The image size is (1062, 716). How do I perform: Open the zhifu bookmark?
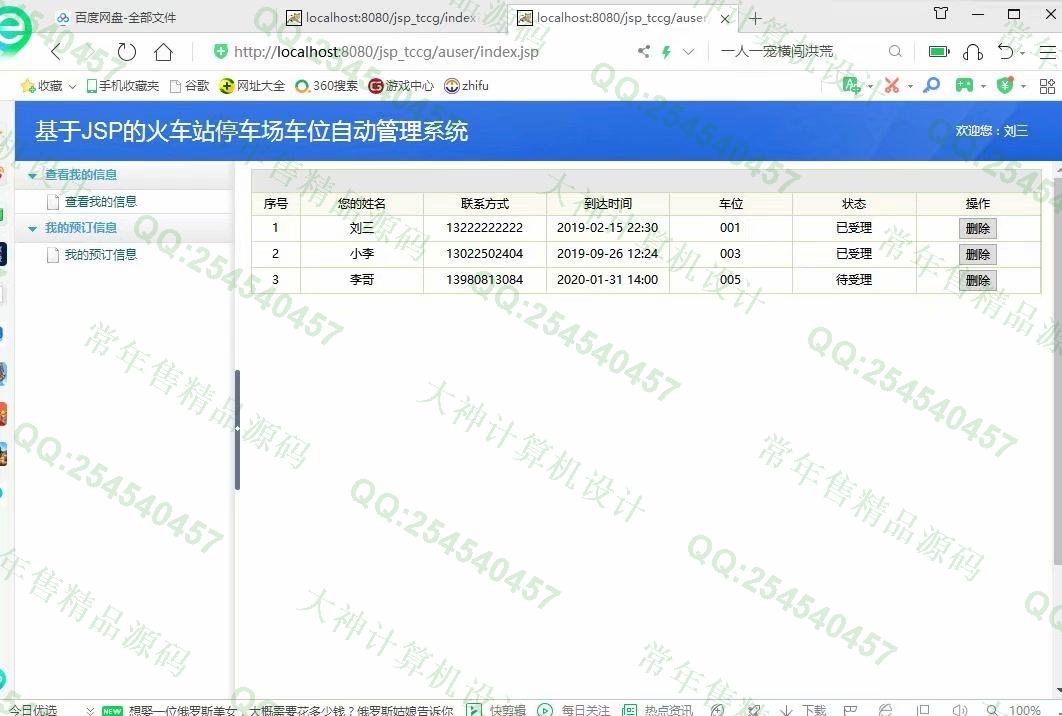[466, 85]
